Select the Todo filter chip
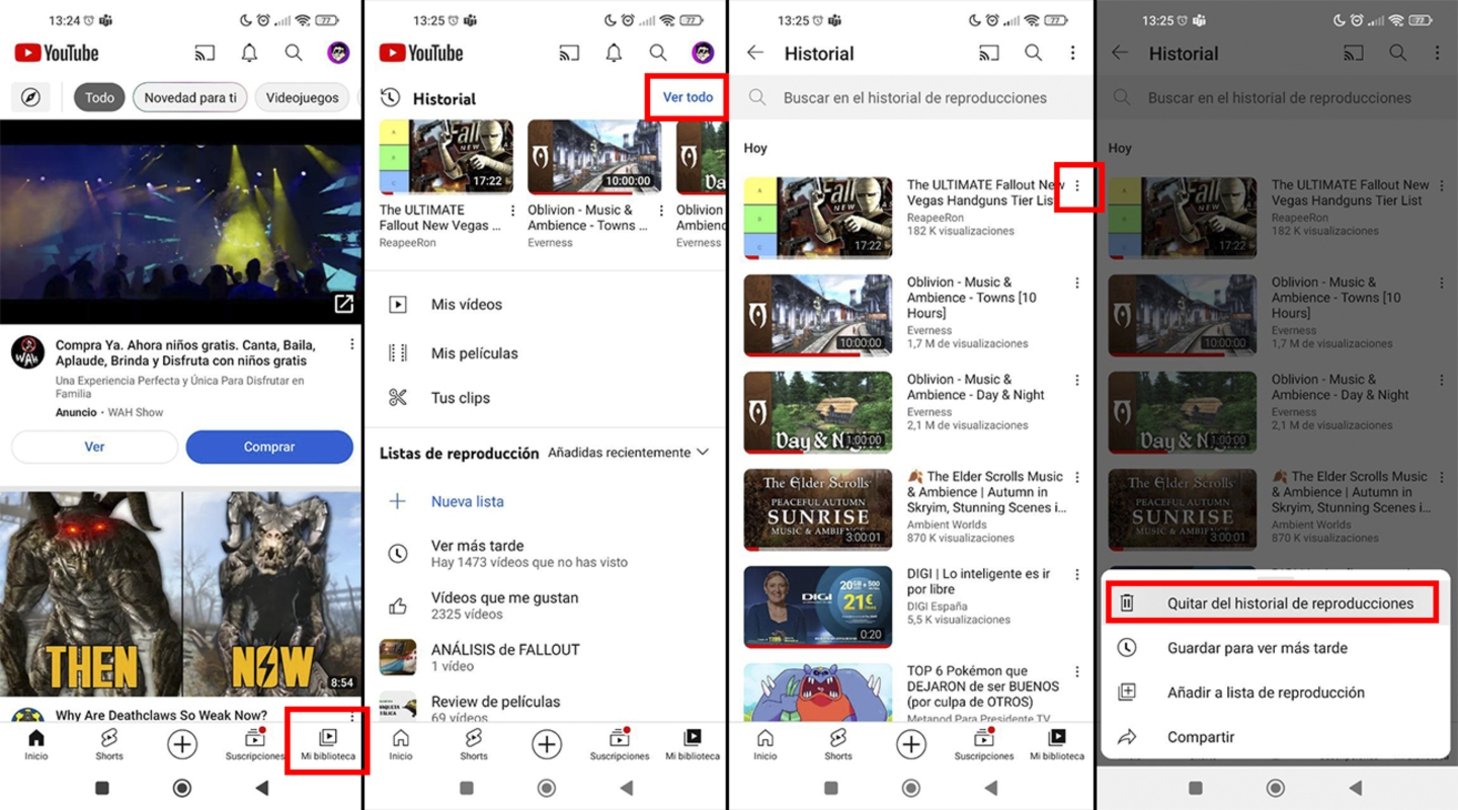 tap(99, 98)
